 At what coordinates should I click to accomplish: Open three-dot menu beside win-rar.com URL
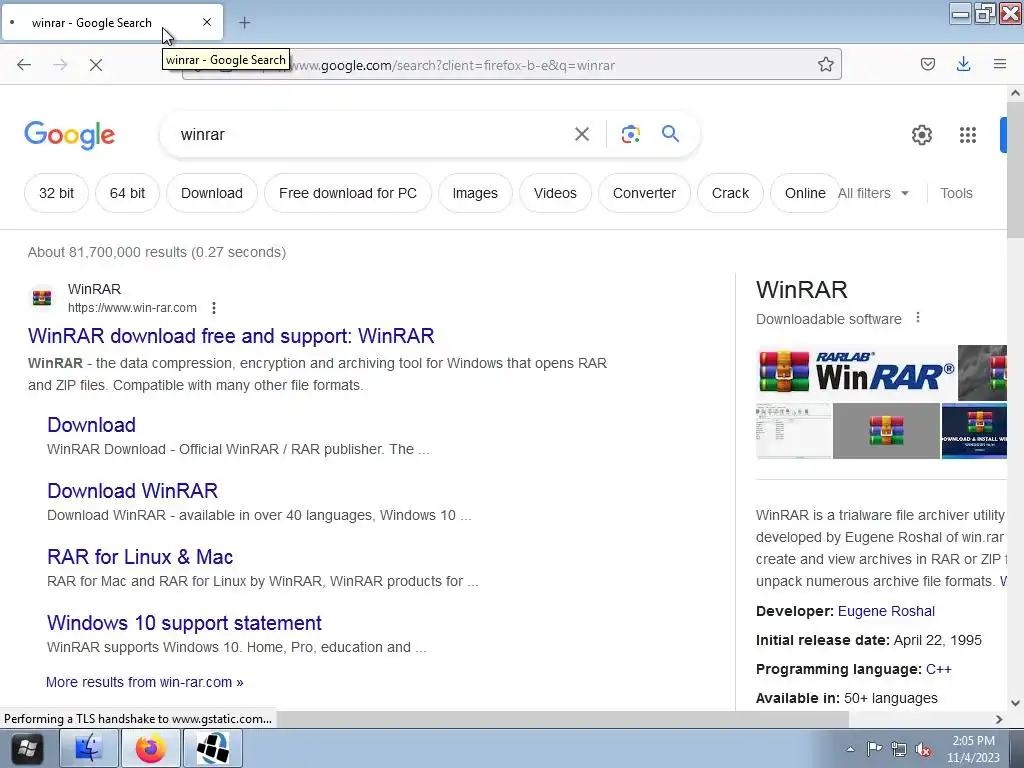click(214, 308)
